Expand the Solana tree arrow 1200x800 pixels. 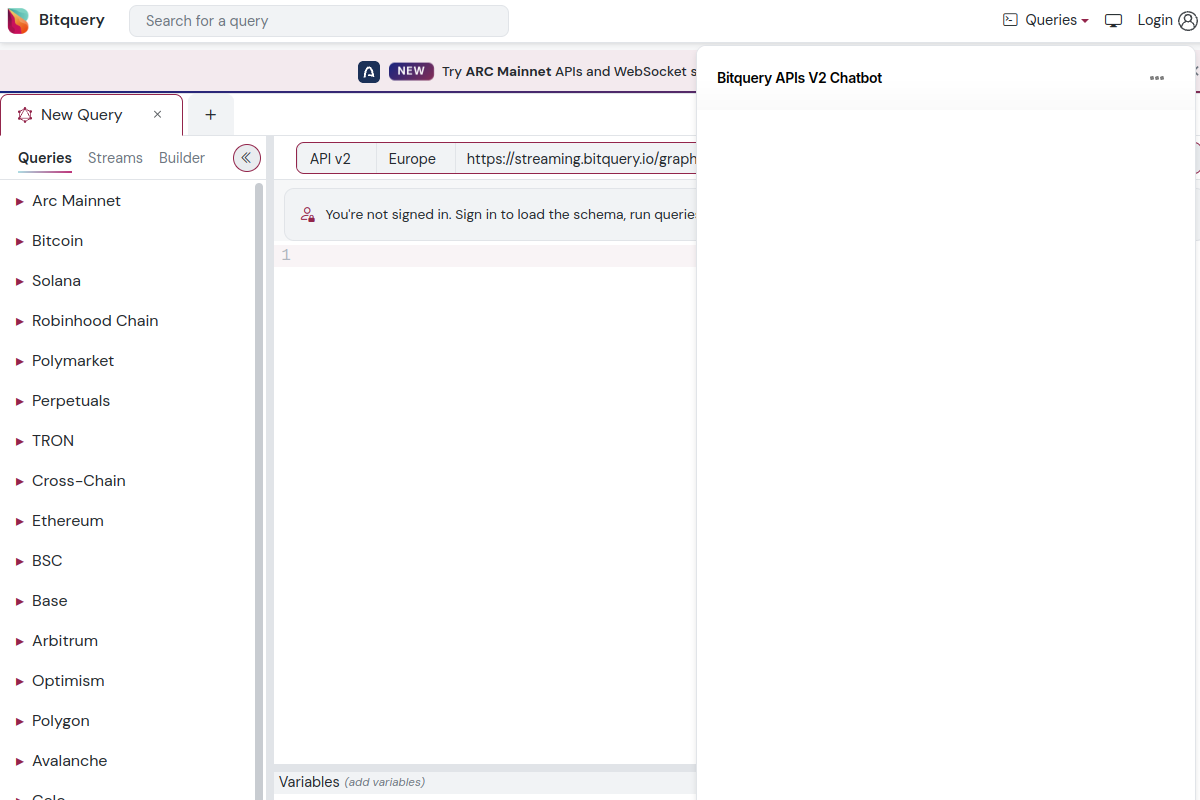pyautogui.click(x=19, y=281)
